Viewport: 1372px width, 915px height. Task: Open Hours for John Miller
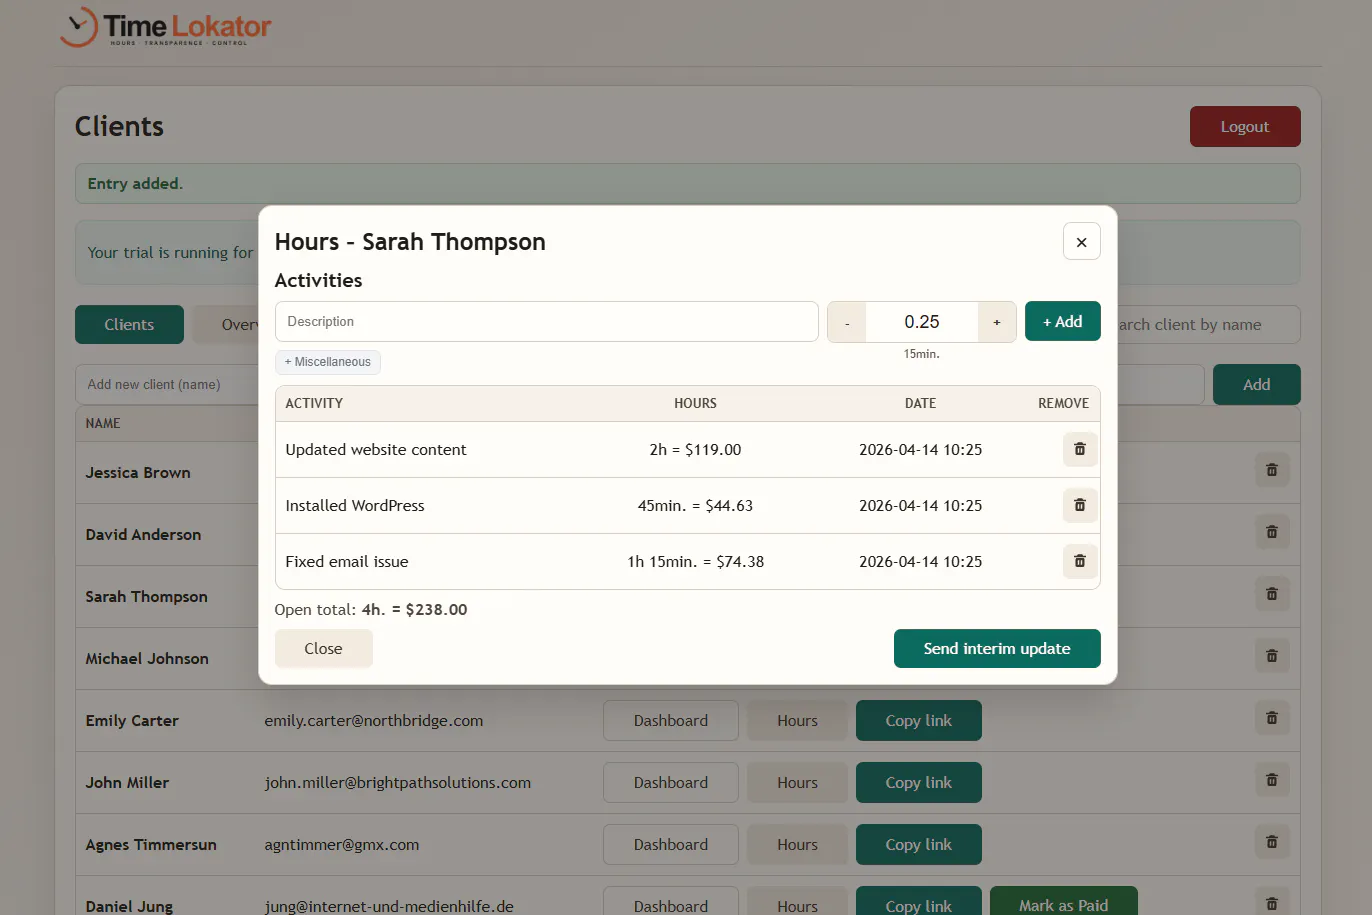pos(798,782)
